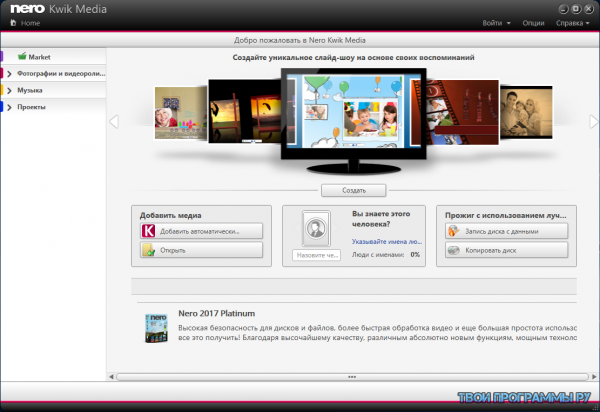Select the sunset silhouette slideshow template
The image size is (600, 412).
click(245, 111)
